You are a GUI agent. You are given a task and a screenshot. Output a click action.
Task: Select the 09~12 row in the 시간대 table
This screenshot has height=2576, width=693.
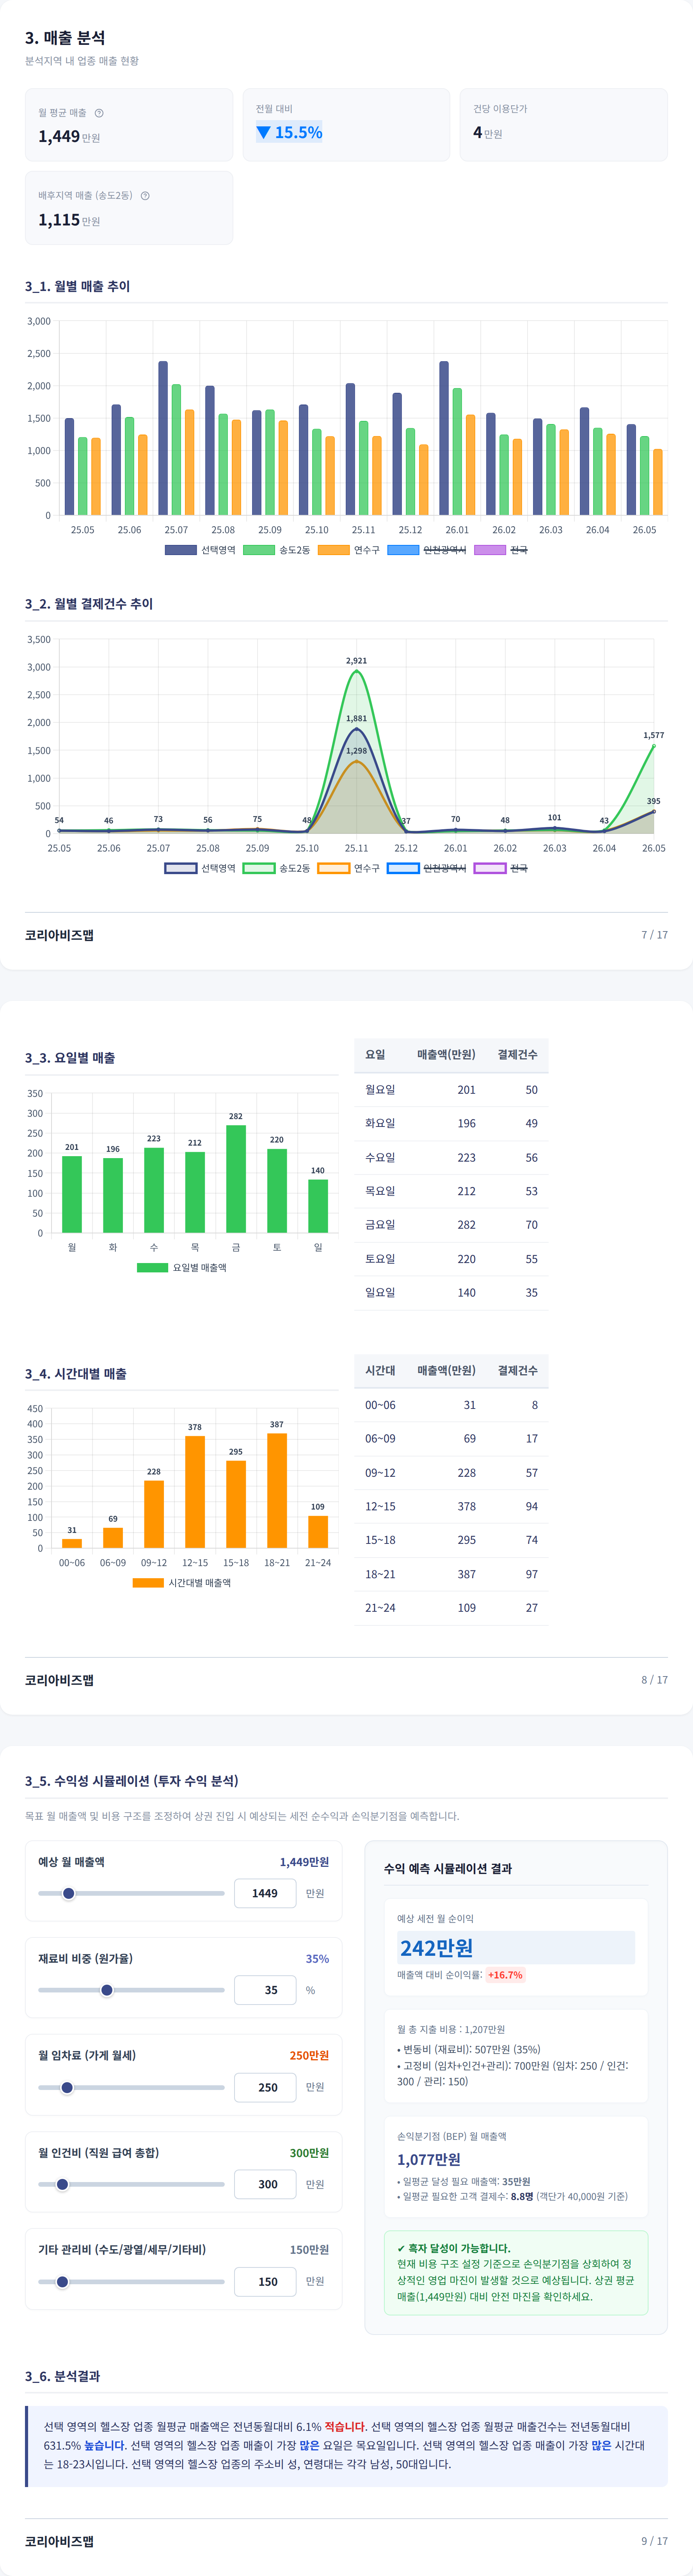tap(451, 1473)
